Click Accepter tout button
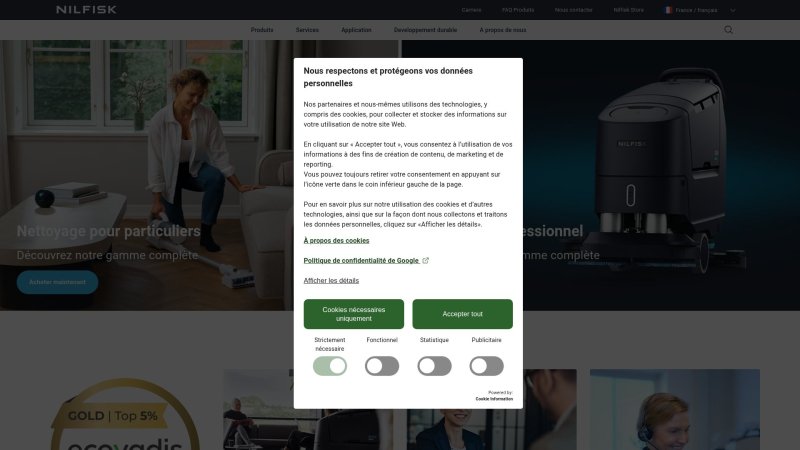This screenshot has width=800, height=450. tap(462, 314)
